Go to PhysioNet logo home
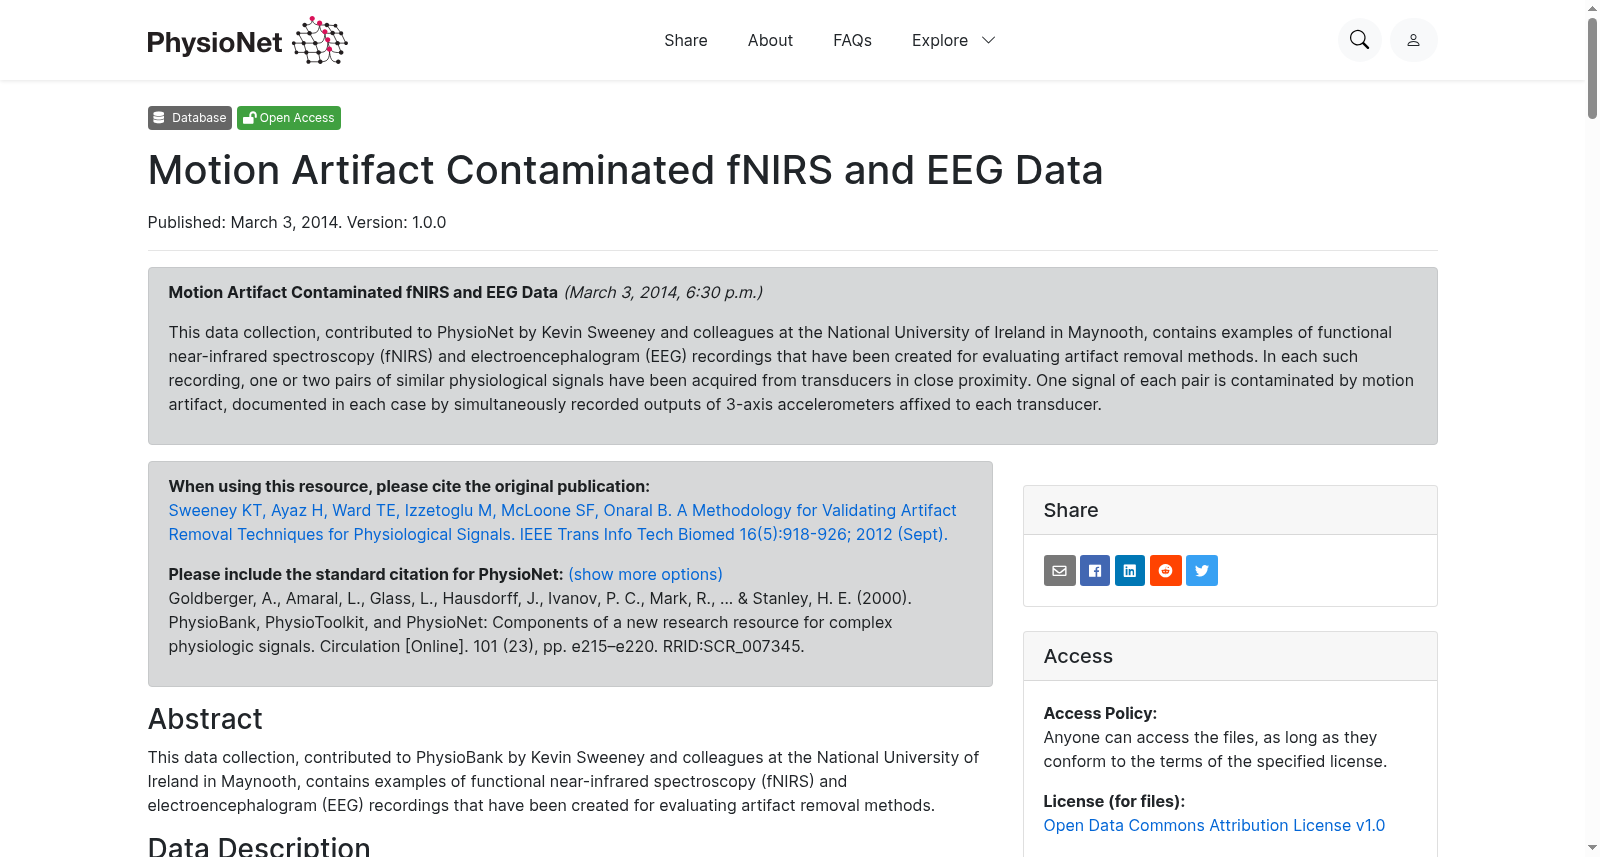Image resolution: width=1600 pixels, height=857 pixels. (247, 41)
